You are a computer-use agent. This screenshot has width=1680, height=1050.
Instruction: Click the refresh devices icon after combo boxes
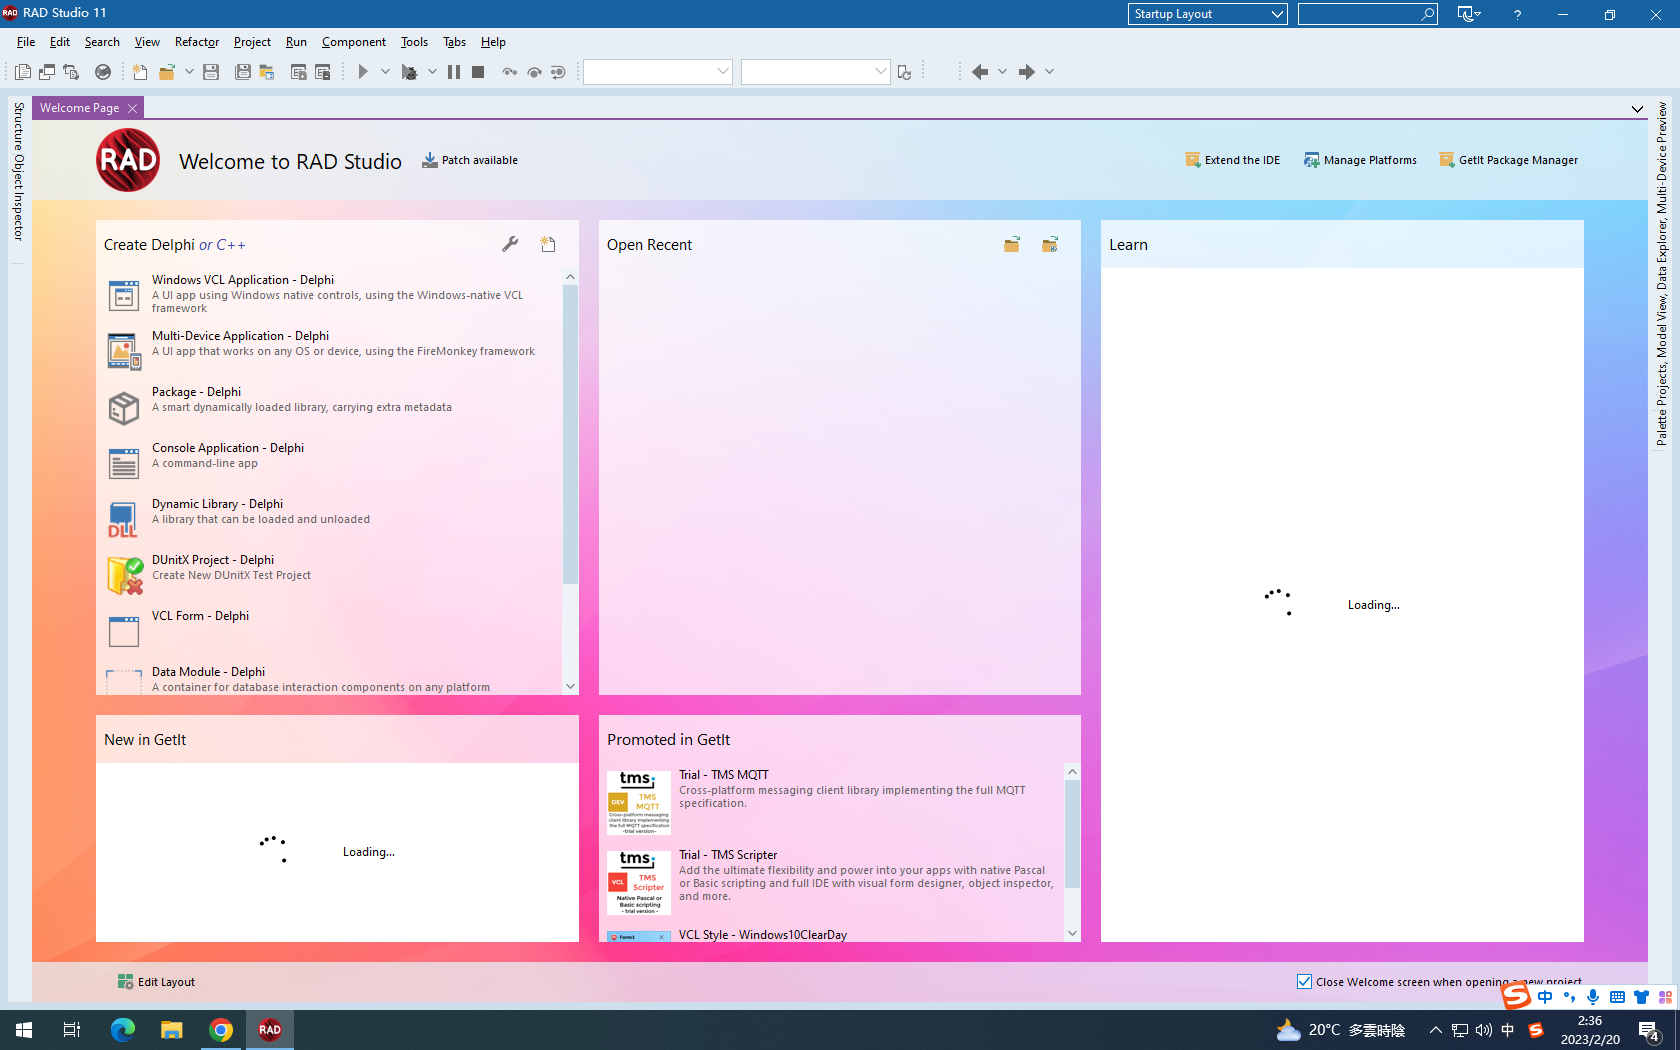click(904, 72)
